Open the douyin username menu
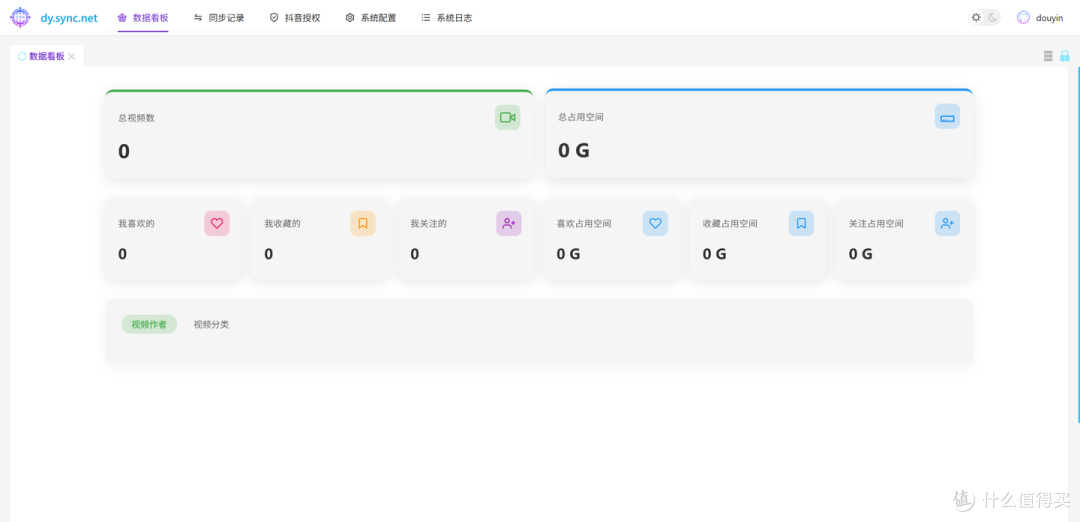Screen dimensions: 1080x522 point(1049,18)
